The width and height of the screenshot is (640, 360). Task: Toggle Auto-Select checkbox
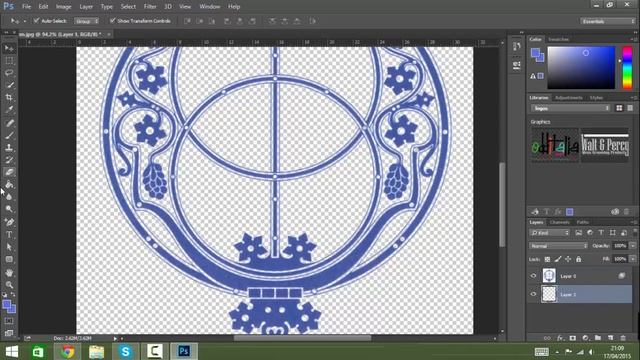click(x=36, y=20)
